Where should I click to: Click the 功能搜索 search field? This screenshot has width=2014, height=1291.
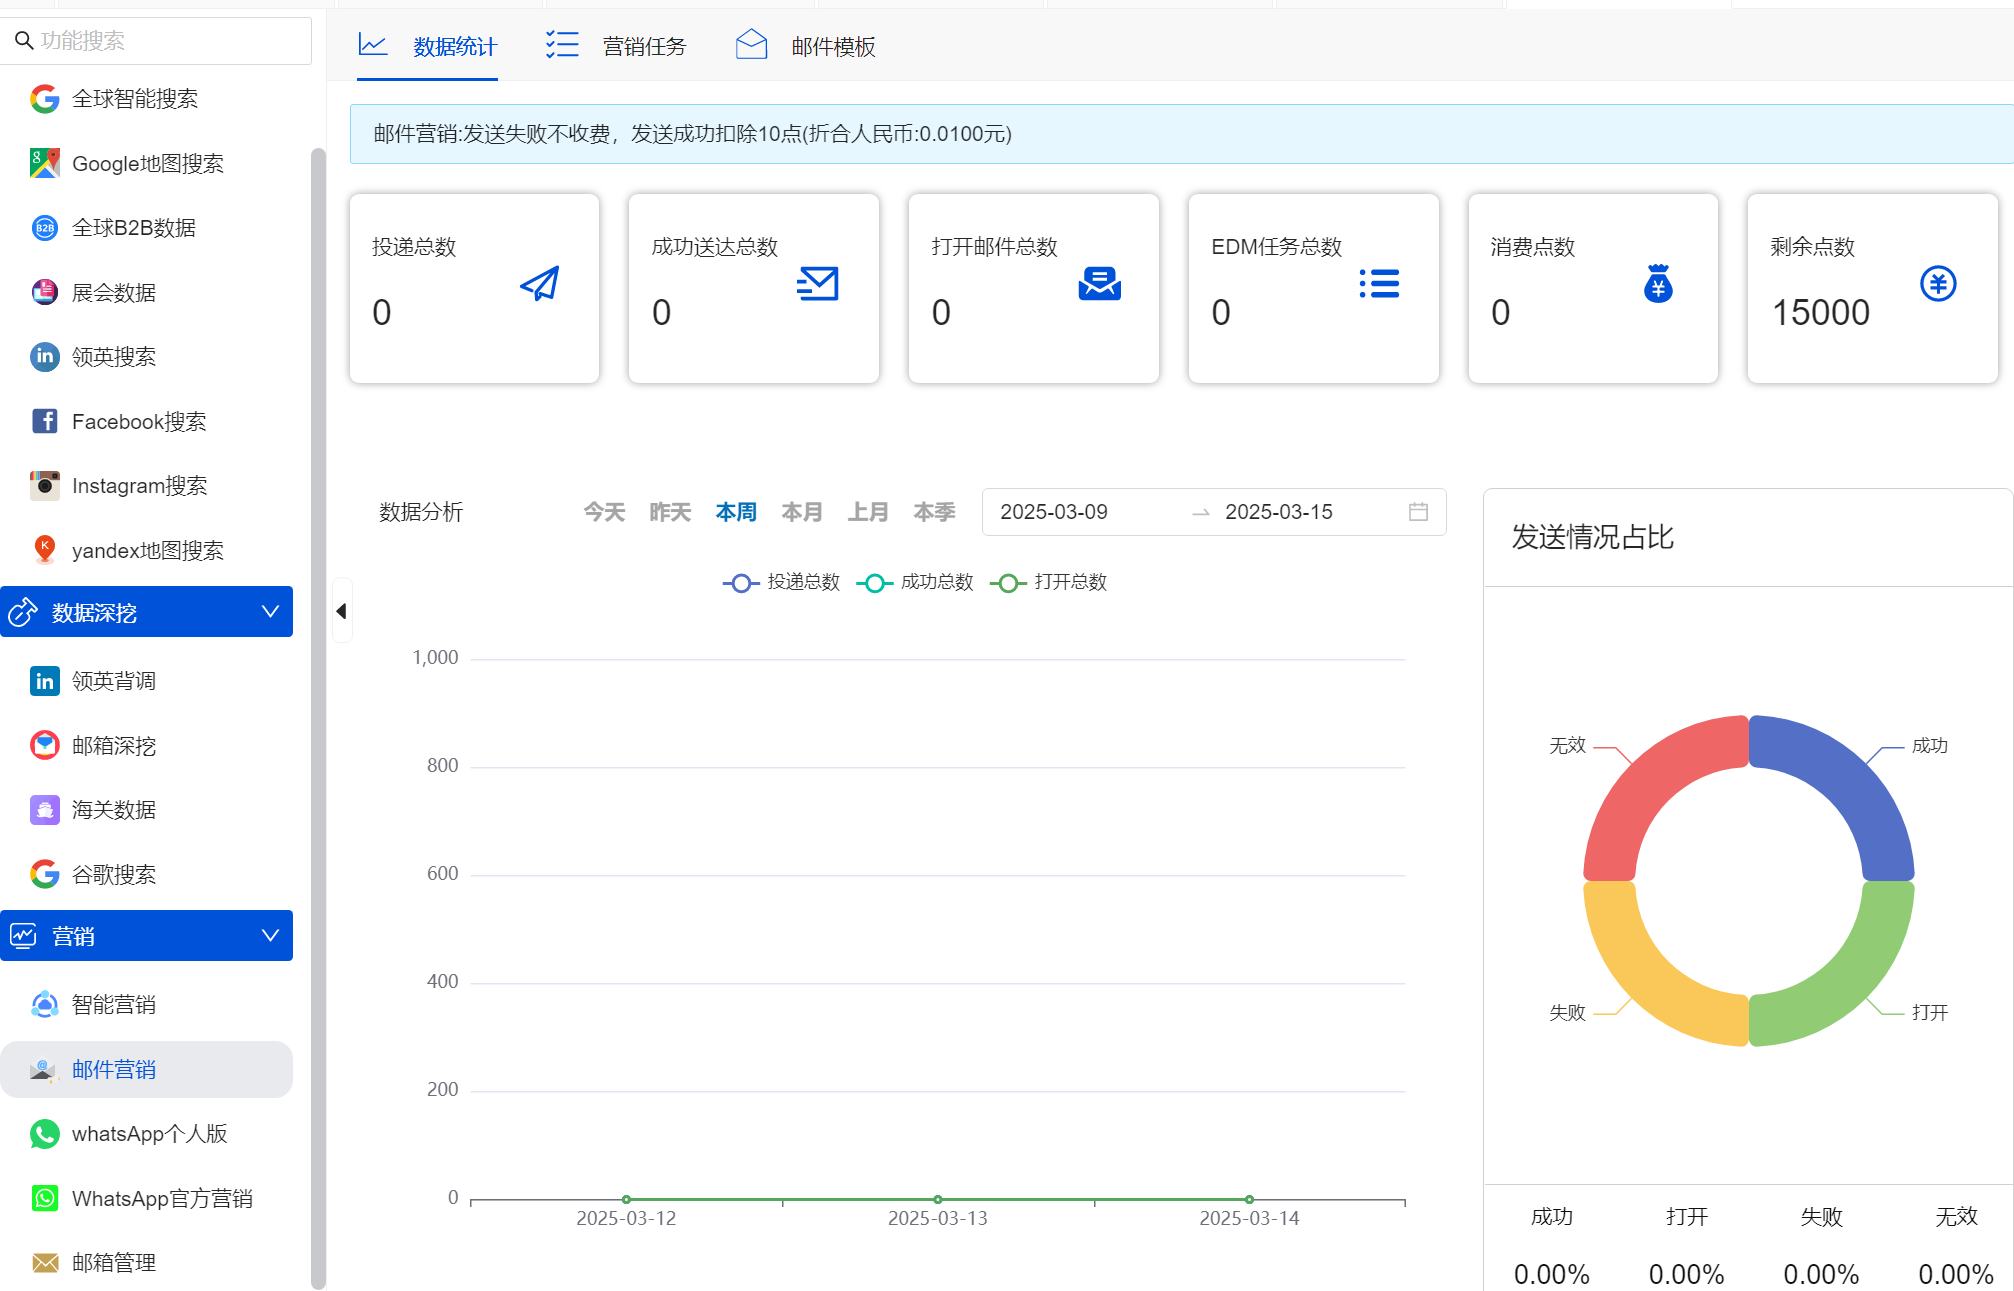pos(160,40)
